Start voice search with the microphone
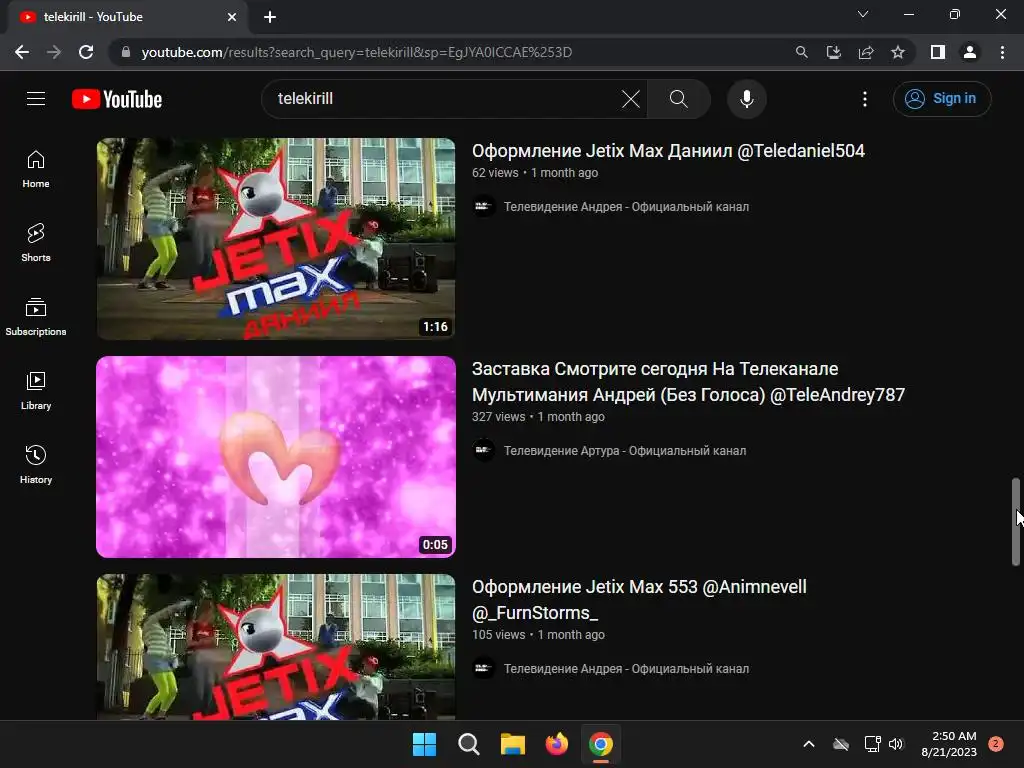1024x768 pixels. point(746,99)
